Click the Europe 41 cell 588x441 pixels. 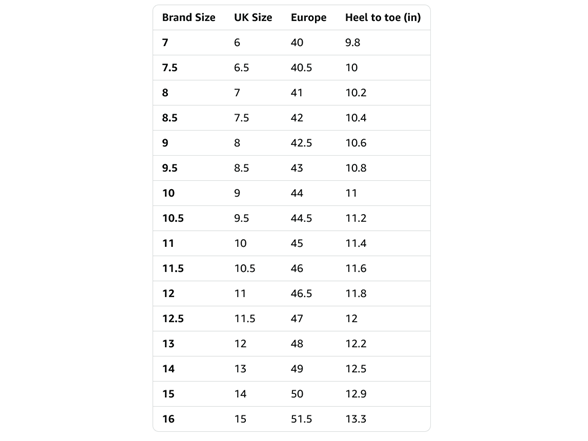click(x=297, y=93)
